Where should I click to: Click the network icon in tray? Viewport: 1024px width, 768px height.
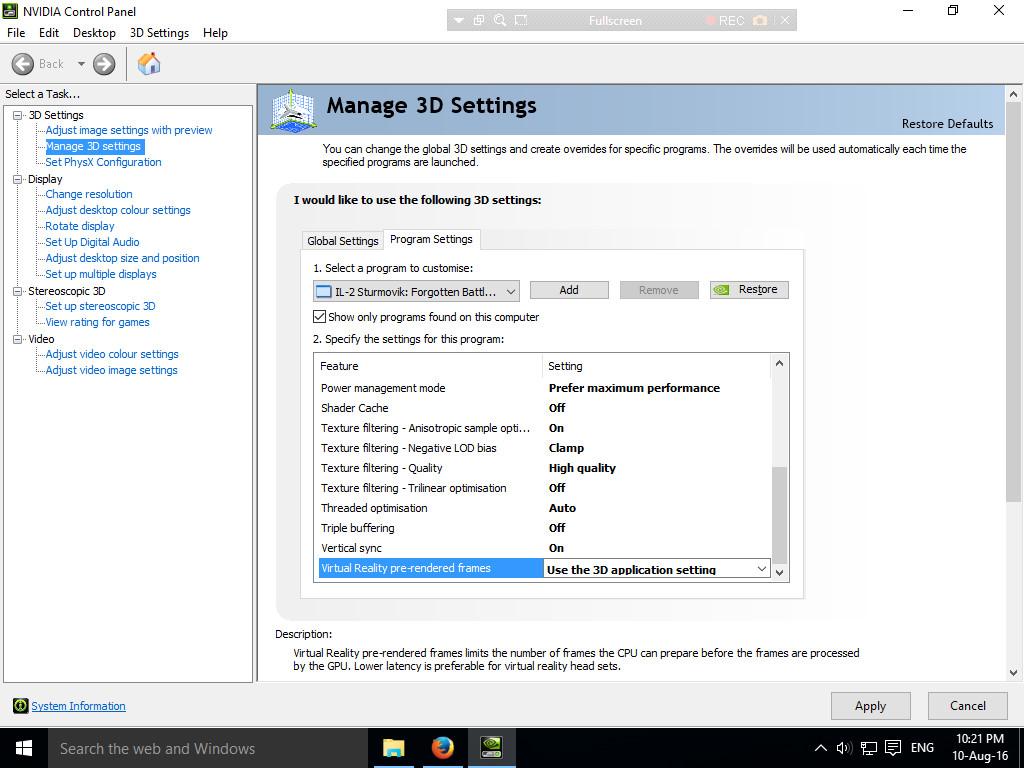click(869, 748)
